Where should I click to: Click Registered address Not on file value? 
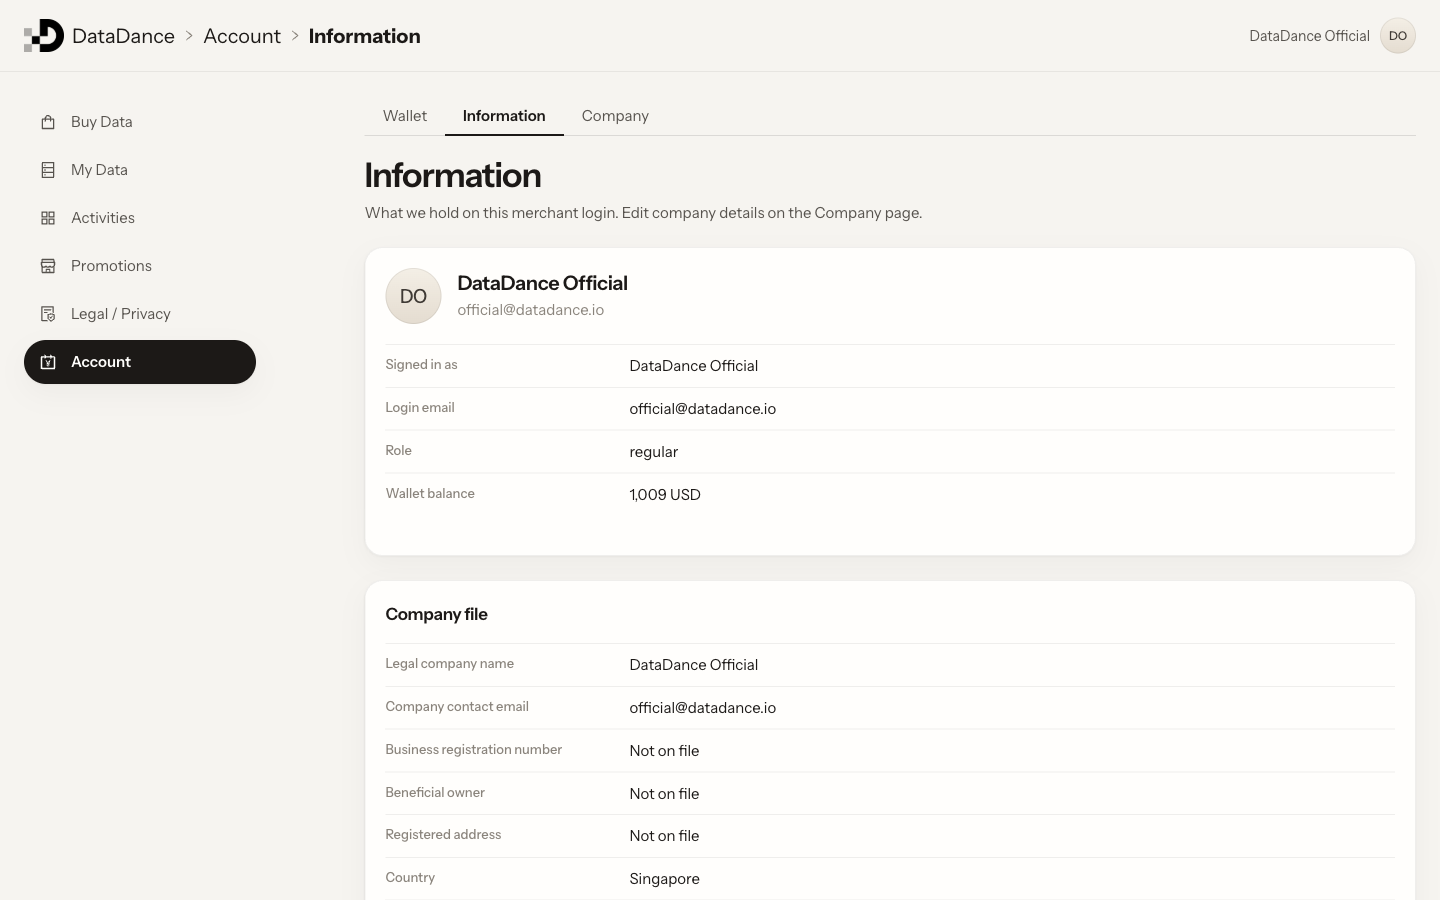(664, 836)
